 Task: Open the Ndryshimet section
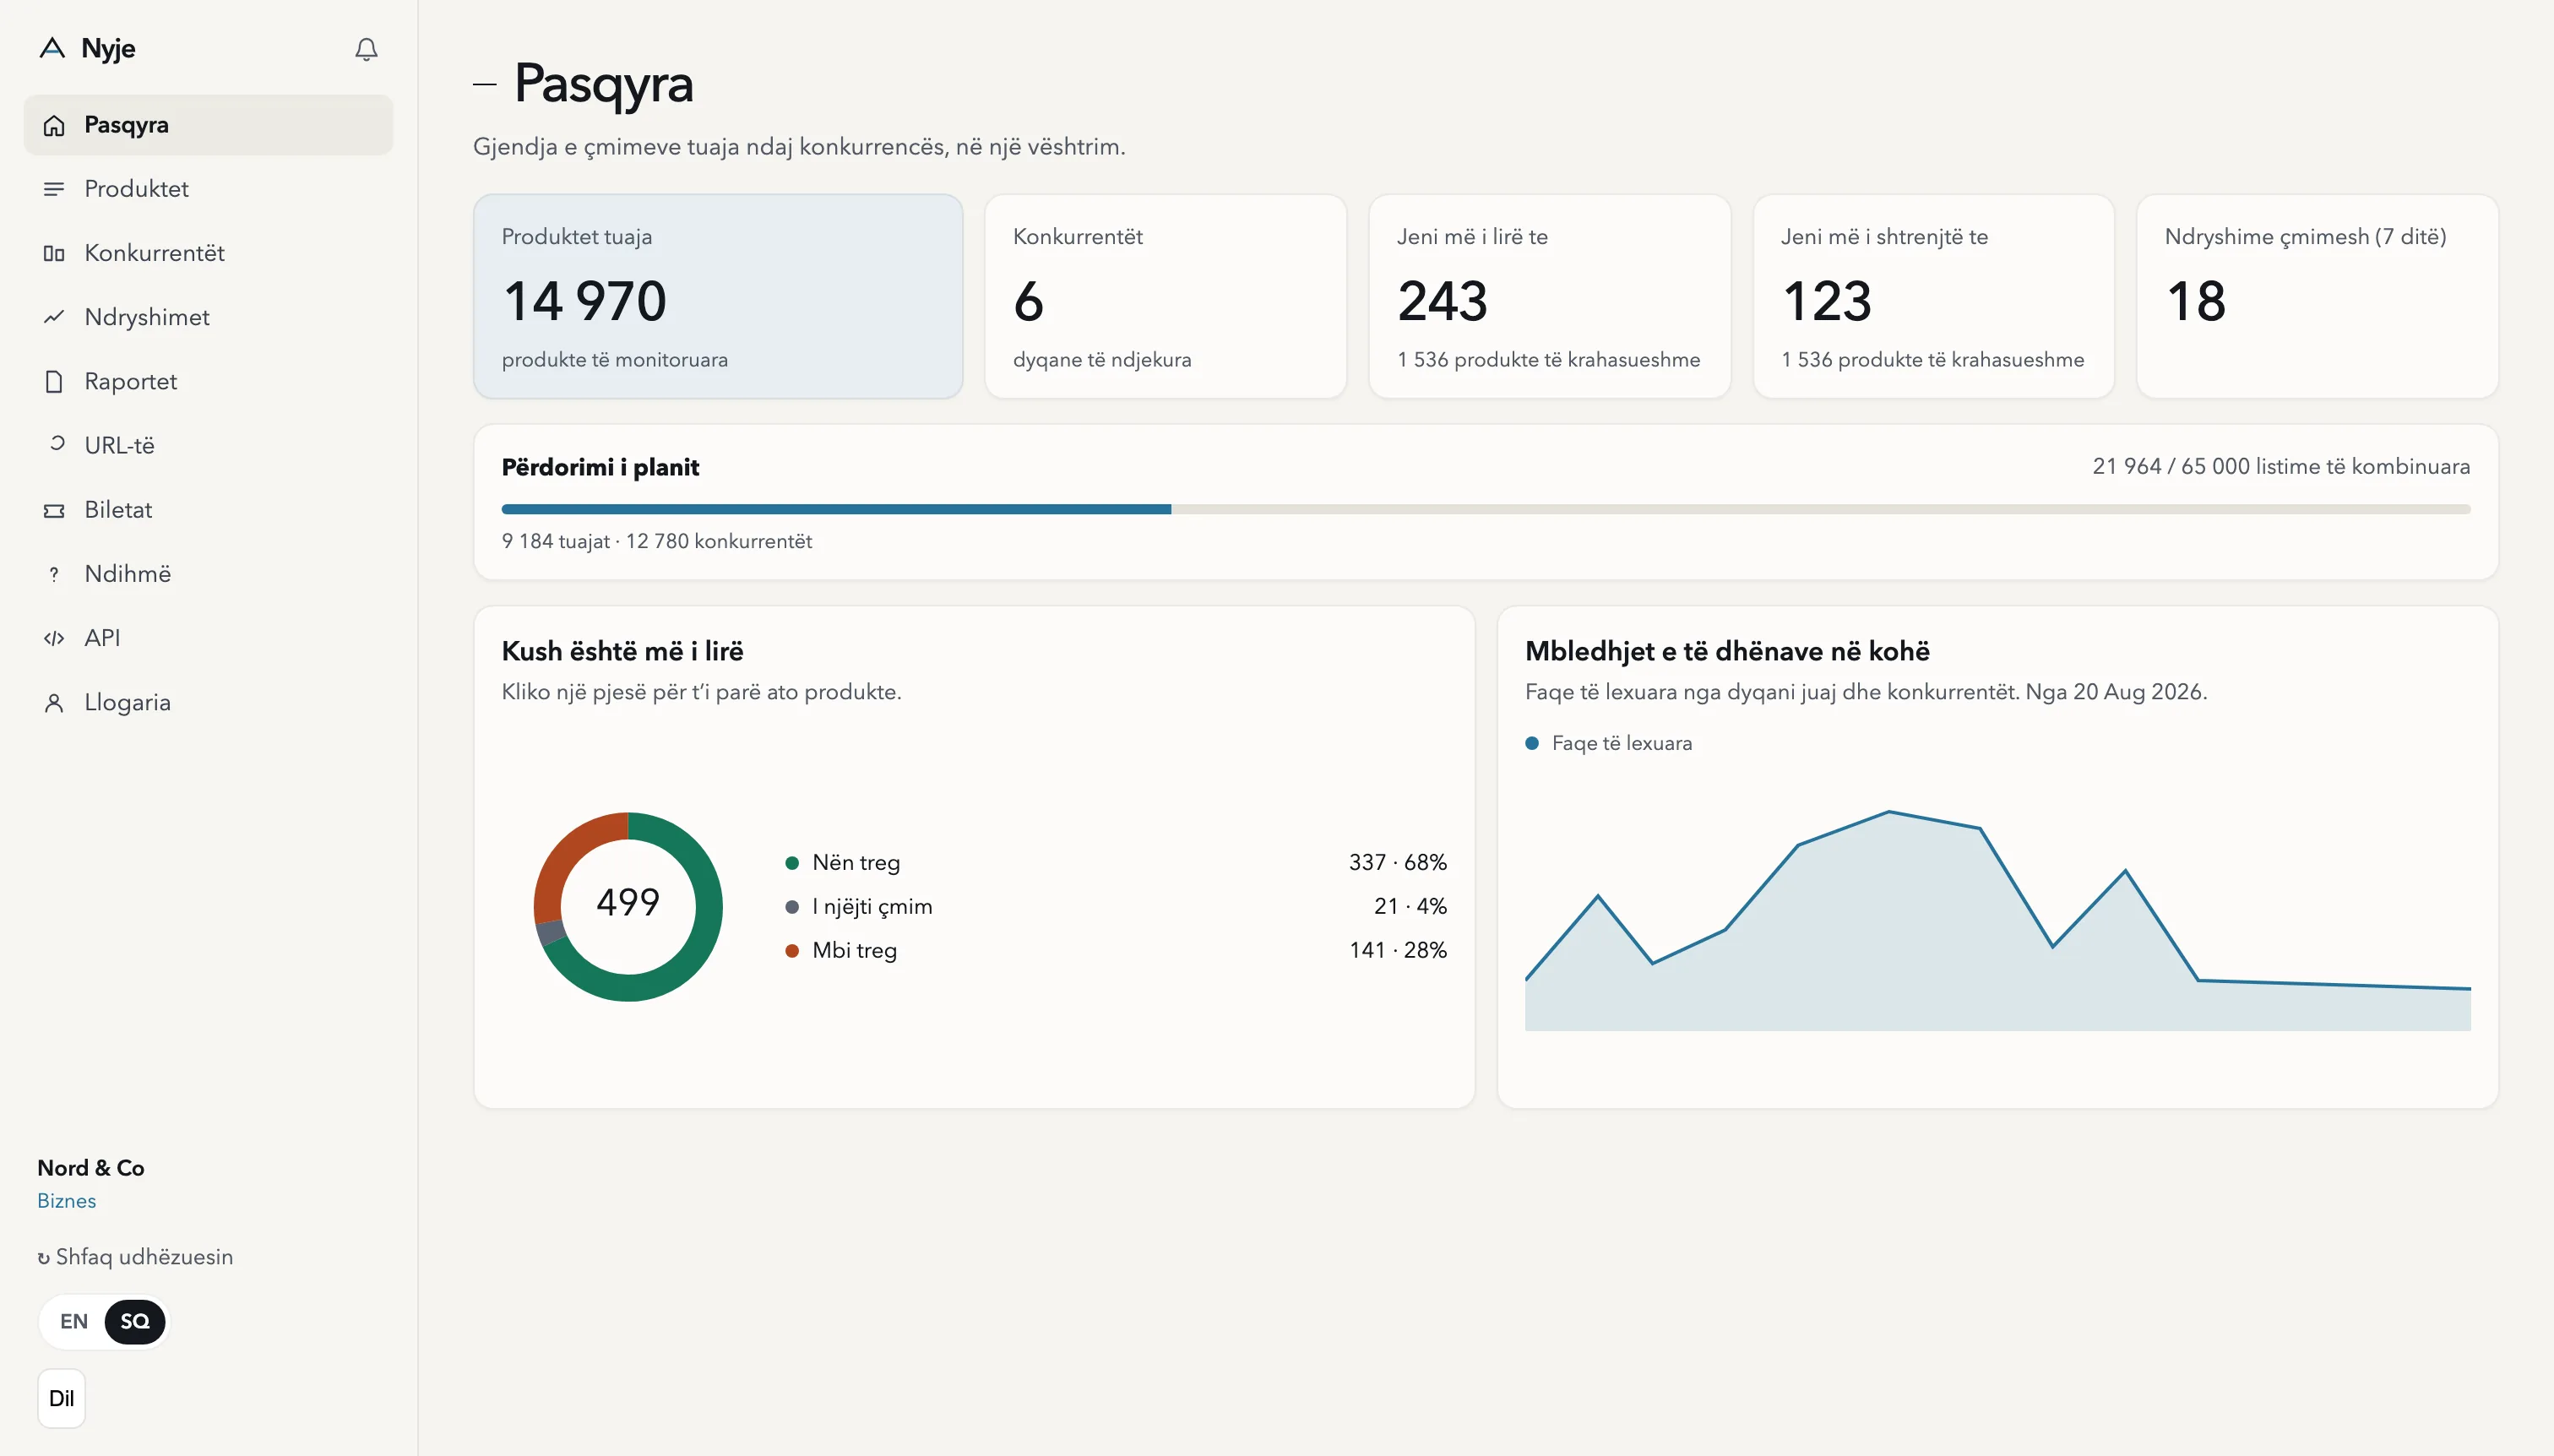[x=208, y=317]
